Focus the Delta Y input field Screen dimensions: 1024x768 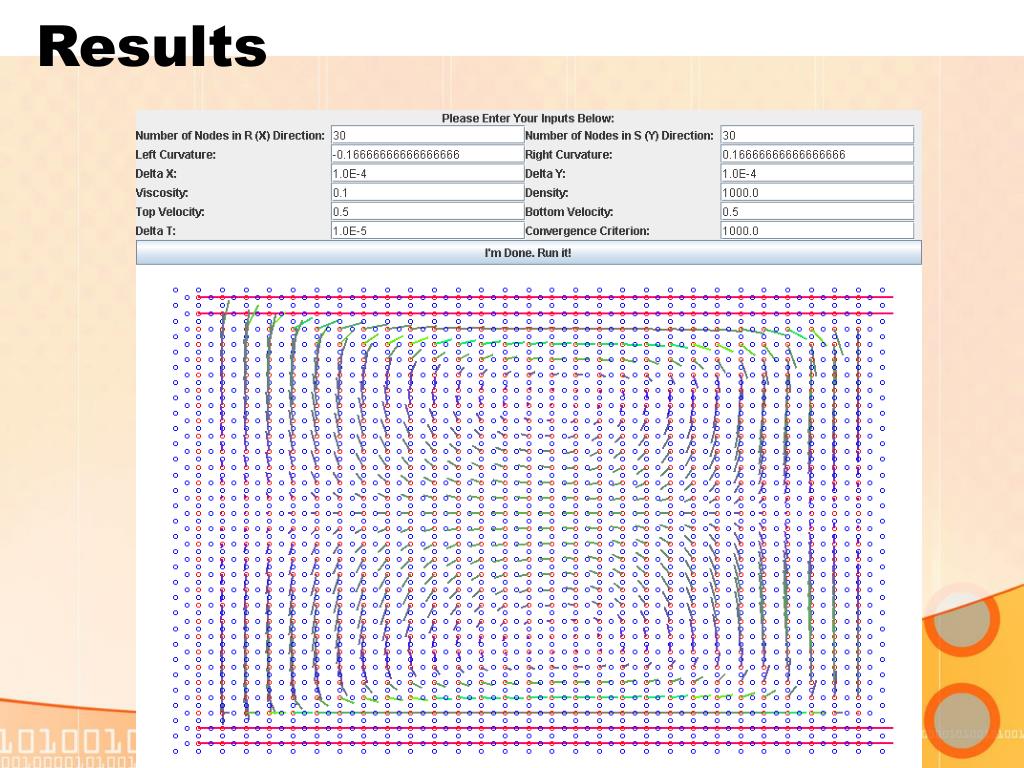pyautogui.click(x=817, y=174)
